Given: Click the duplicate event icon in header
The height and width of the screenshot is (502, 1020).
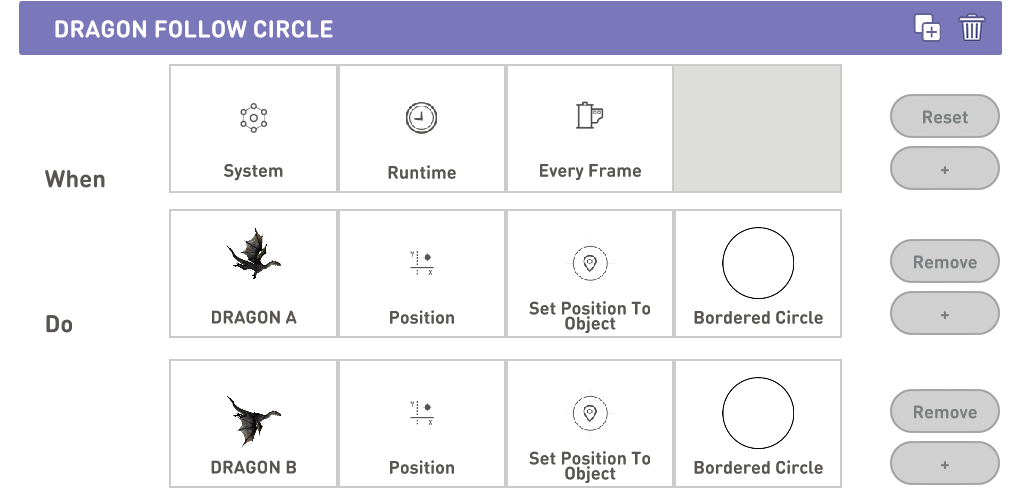Looking at the screenshot, I should (x=927, y=28).
